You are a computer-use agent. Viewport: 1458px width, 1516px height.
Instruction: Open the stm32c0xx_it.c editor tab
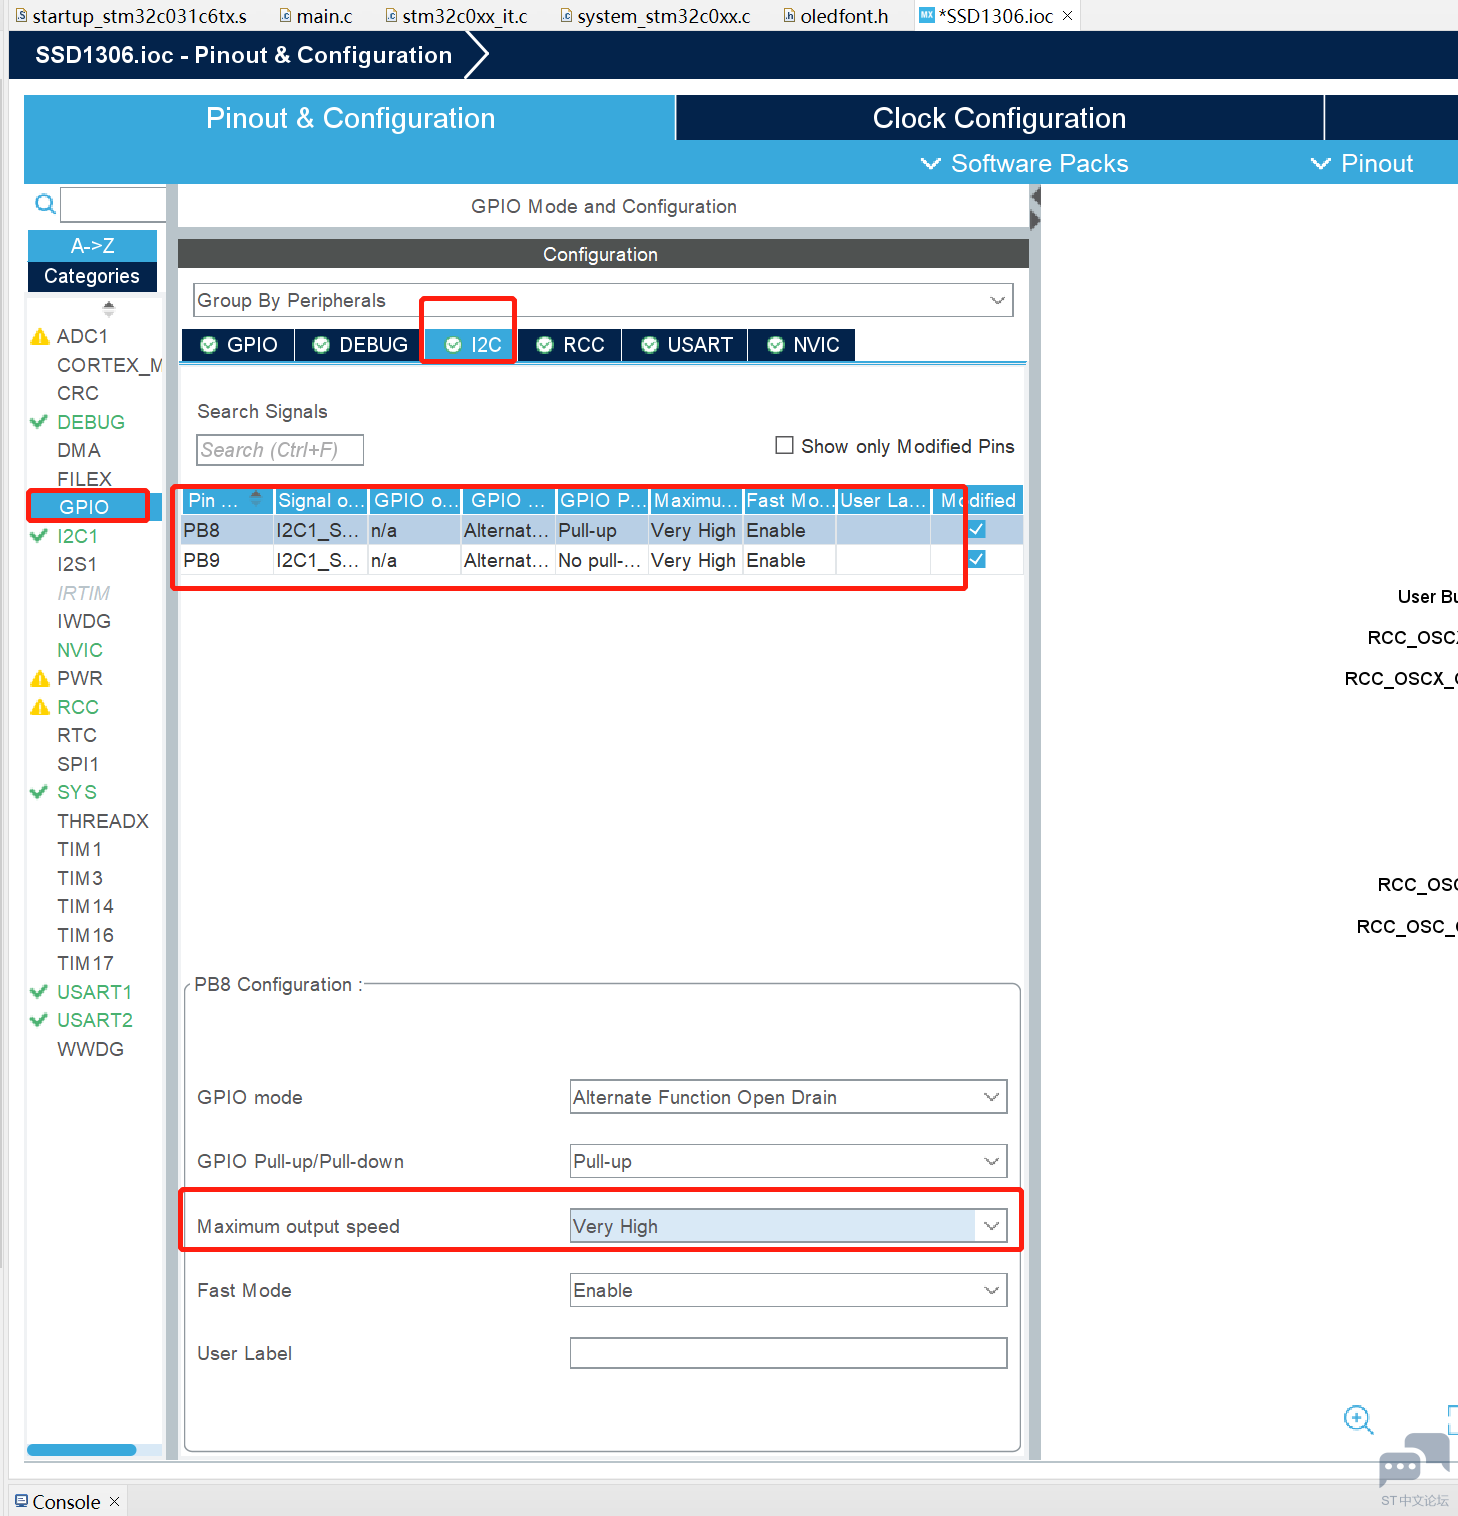(456, 16)
